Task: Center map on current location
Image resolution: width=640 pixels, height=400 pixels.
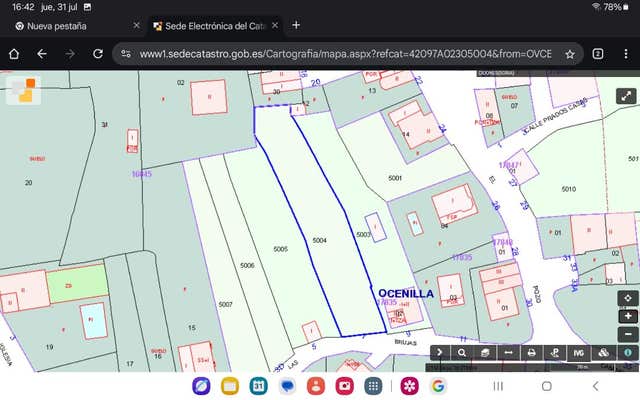Action: click(x=627, y=298)
